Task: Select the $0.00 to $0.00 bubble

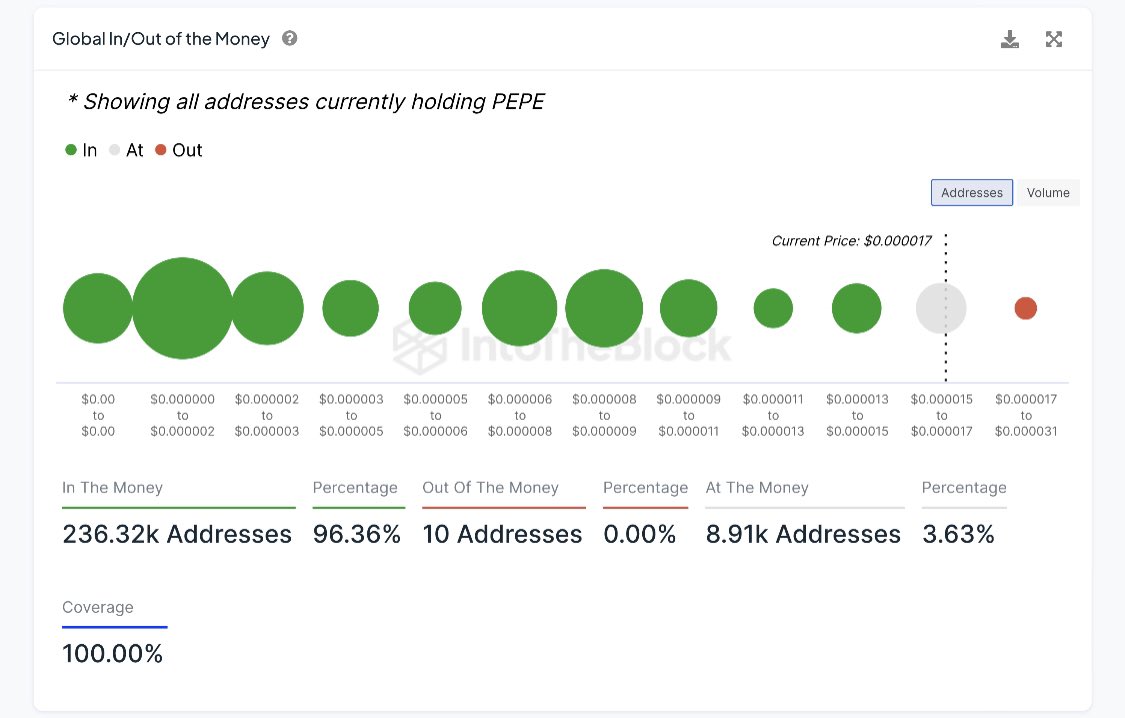Action: [98, 308]
